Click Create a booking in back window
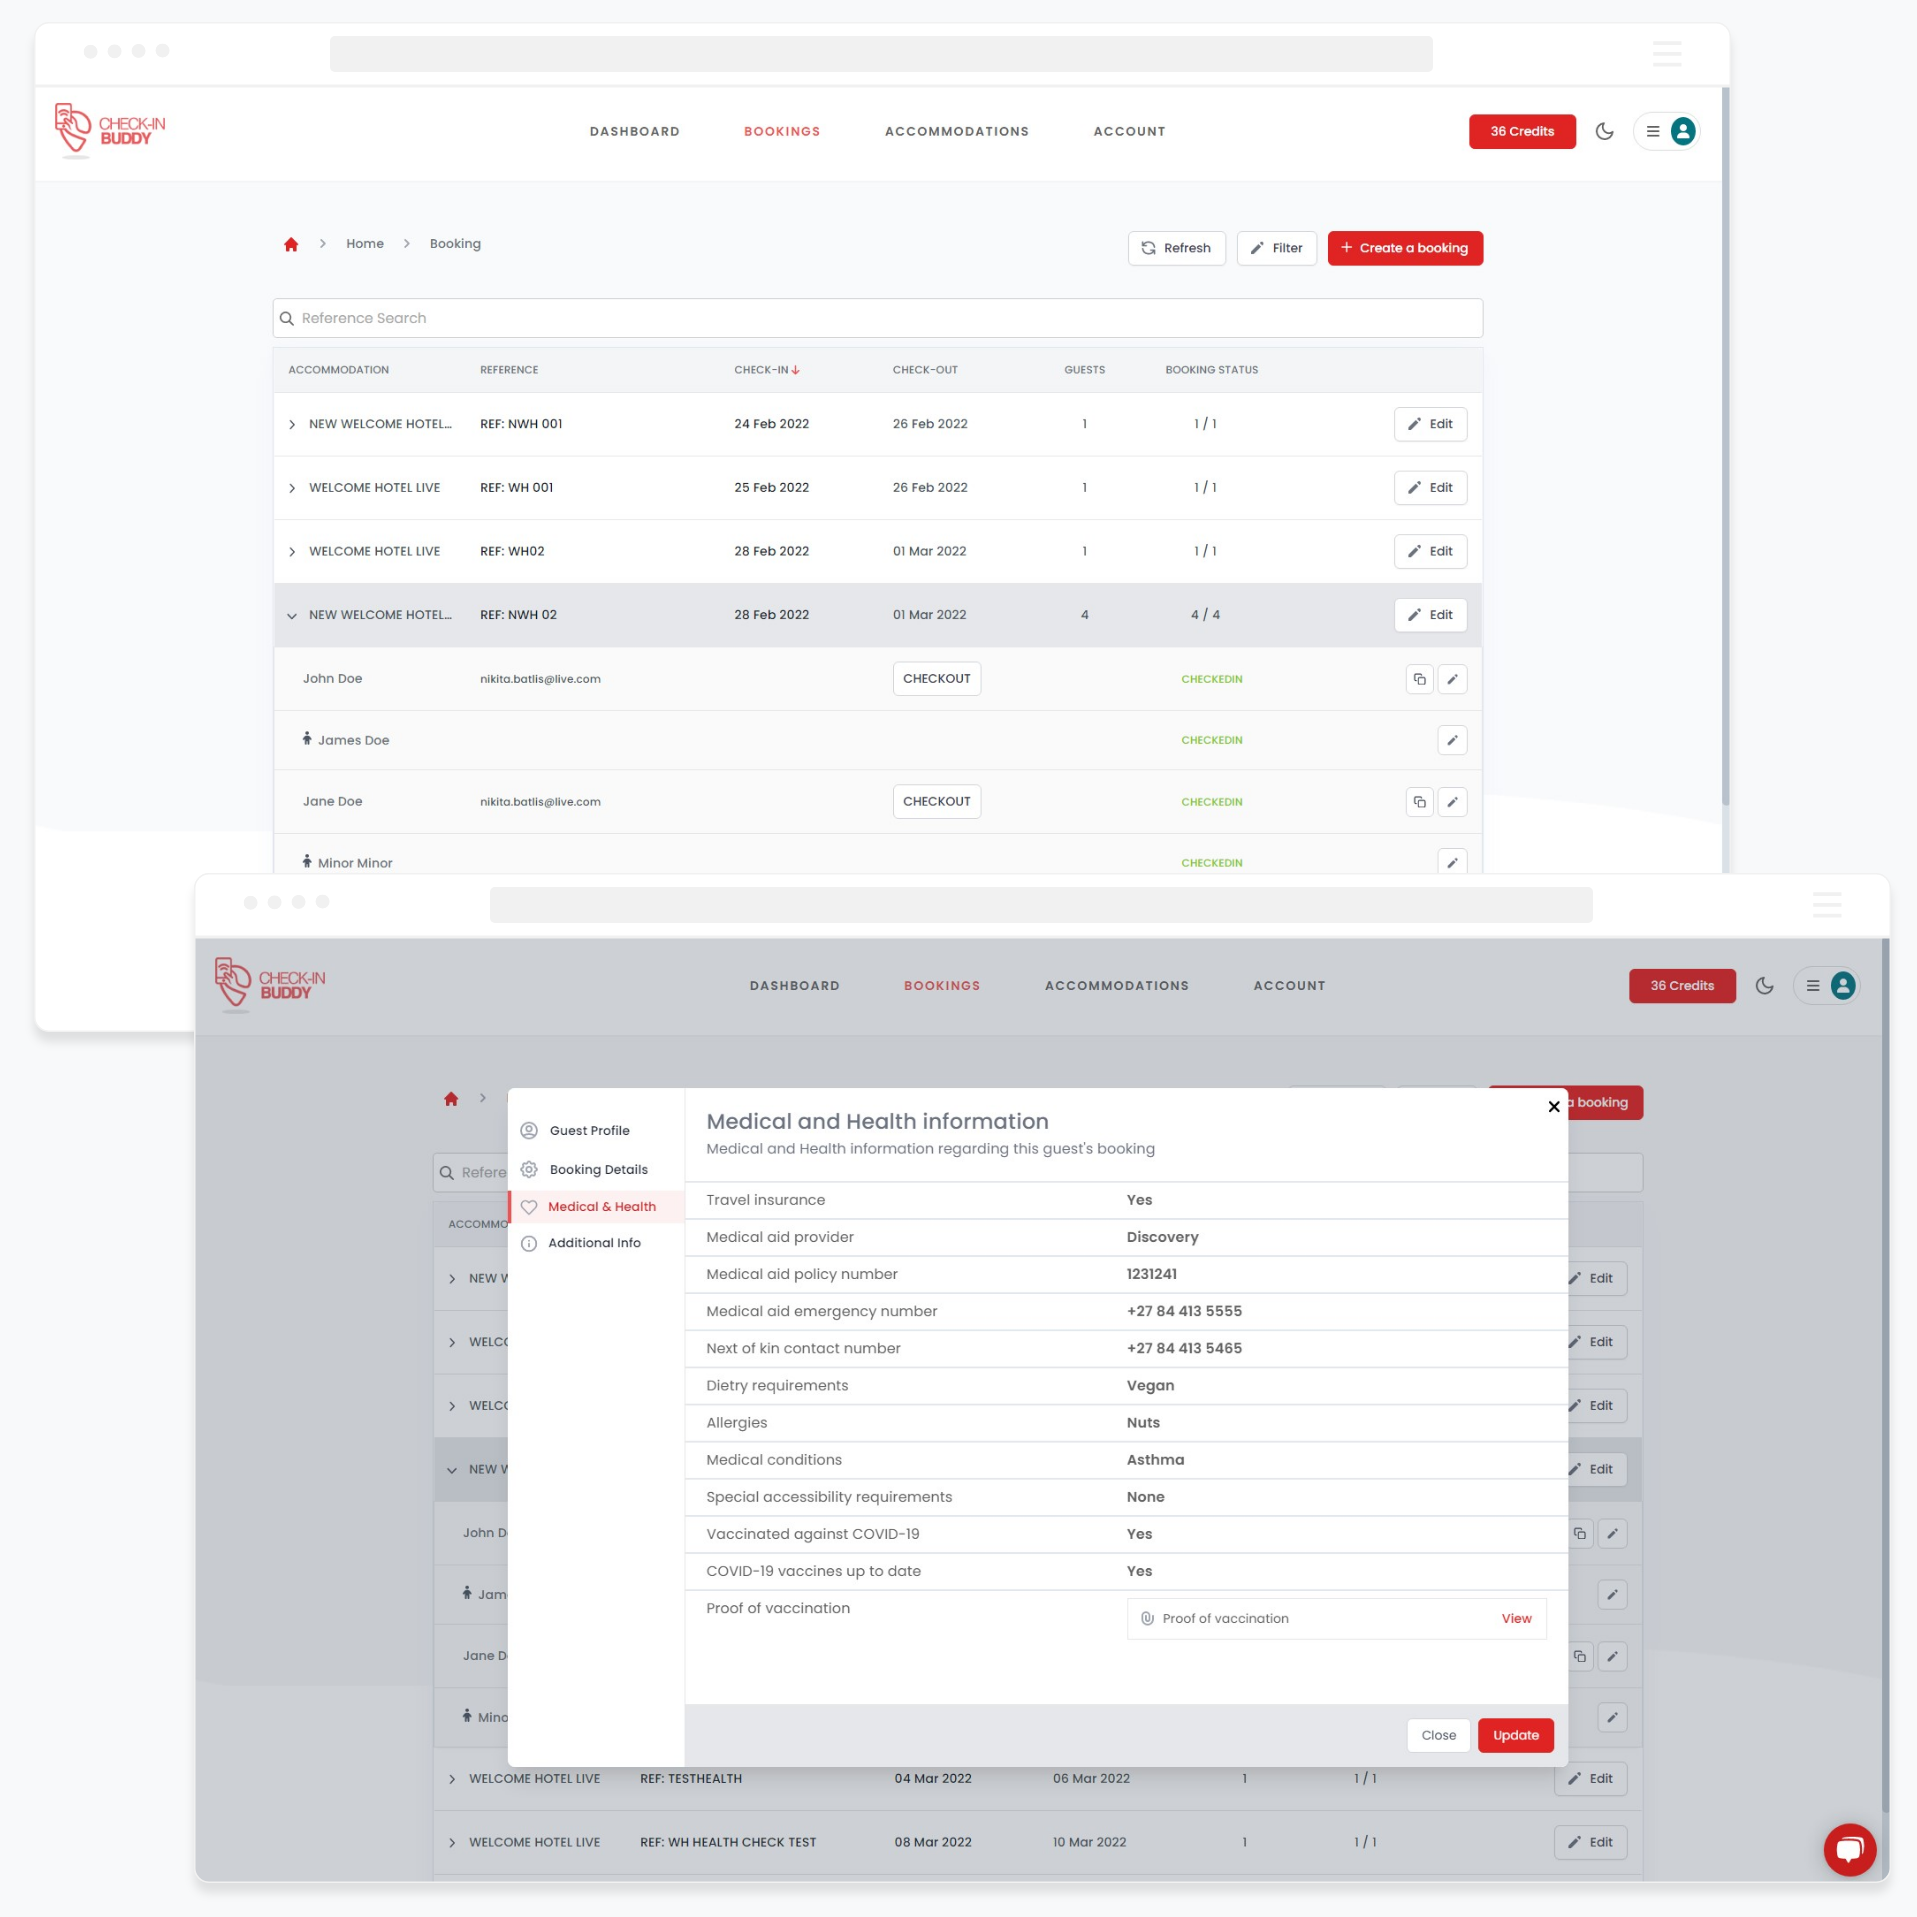This screenshot has height=1917, width=1917. coord(1404,248)
